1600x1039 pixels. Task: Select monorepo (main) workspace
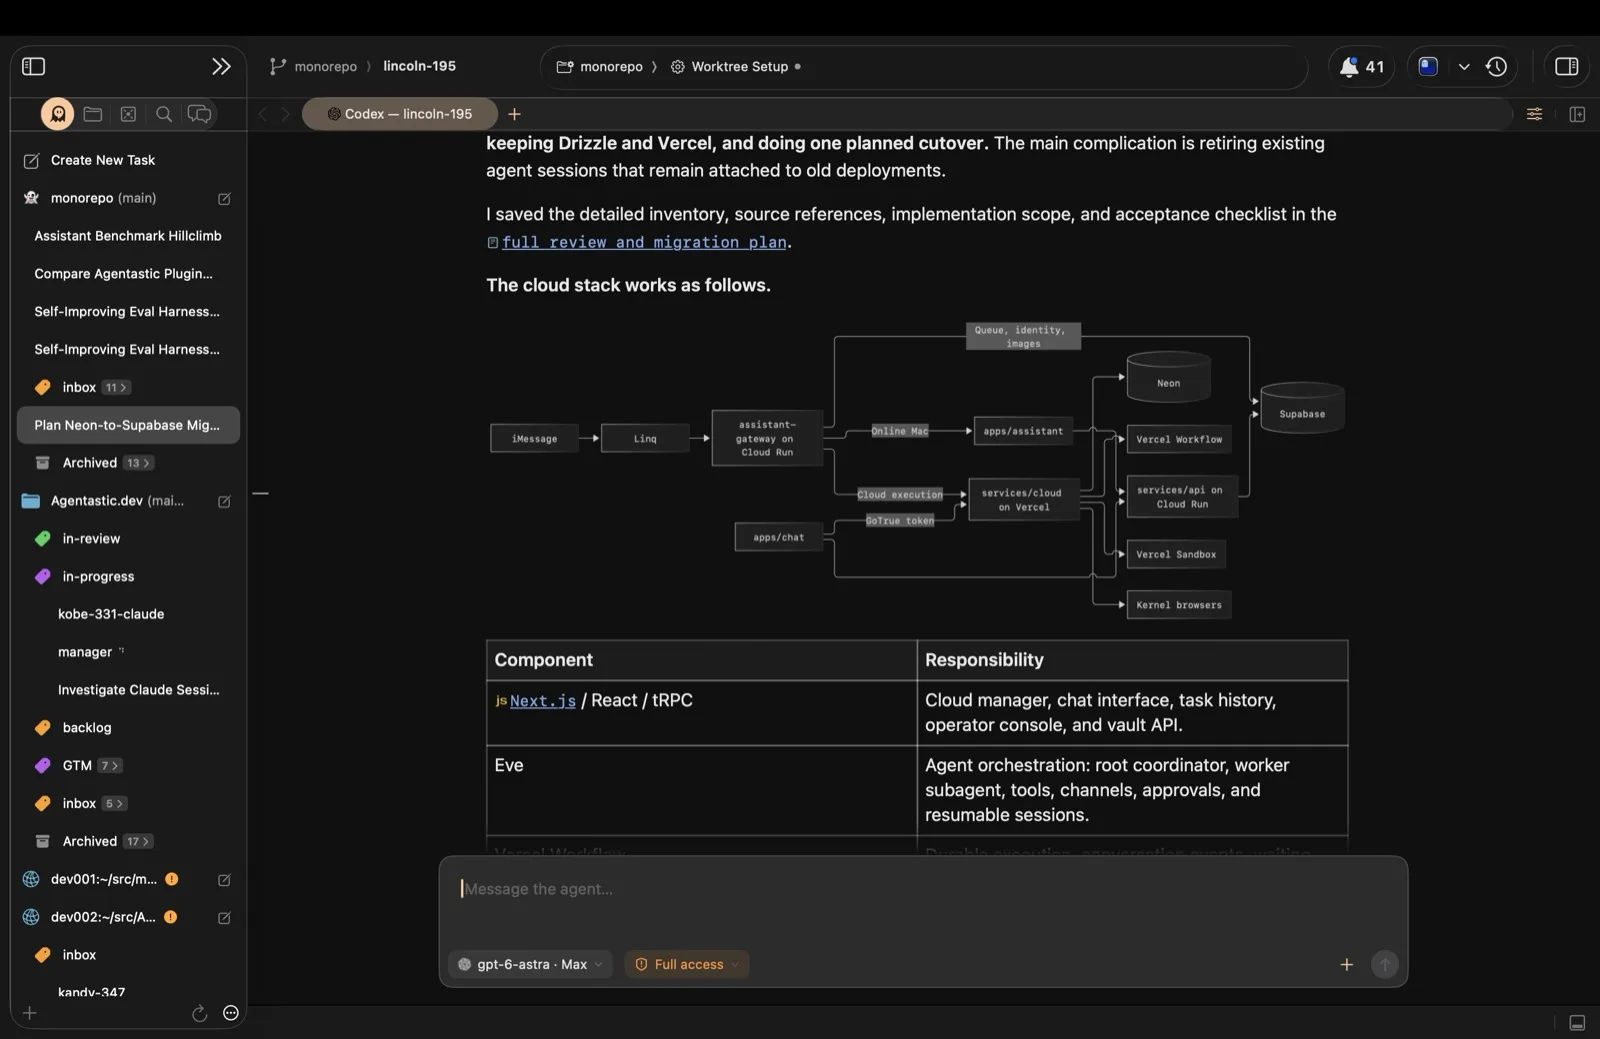103,198
